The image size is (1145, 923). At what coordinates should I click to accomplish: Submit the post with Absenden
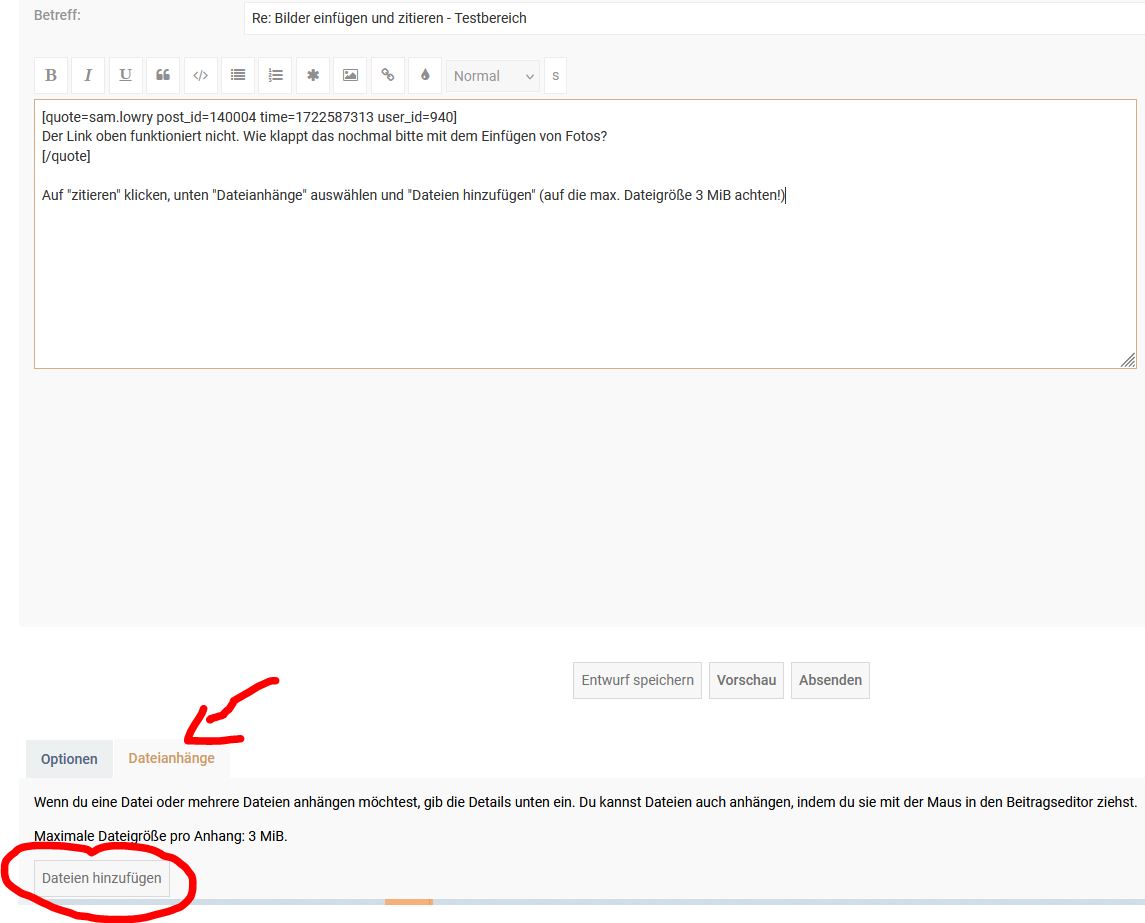[x=830, y=680]
